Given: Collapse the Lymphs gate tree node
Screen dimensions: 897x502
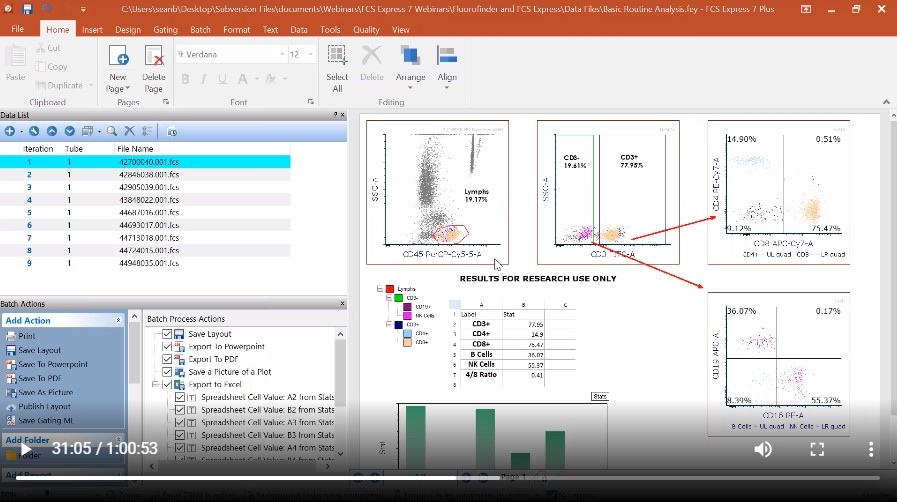Looking at the screenshot, I should (x=379, y=289).
